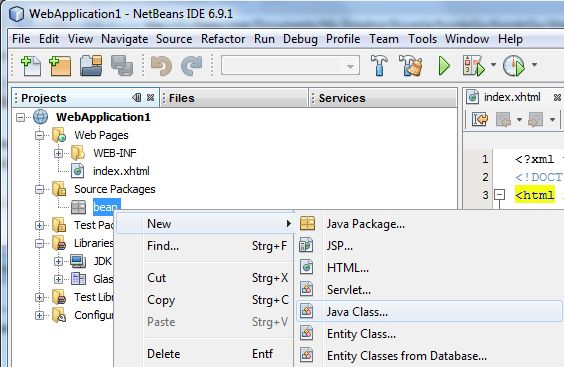Open the View menu
Image resolution: width=564 pixels, height=367 pixels.
tap(81, 39)
